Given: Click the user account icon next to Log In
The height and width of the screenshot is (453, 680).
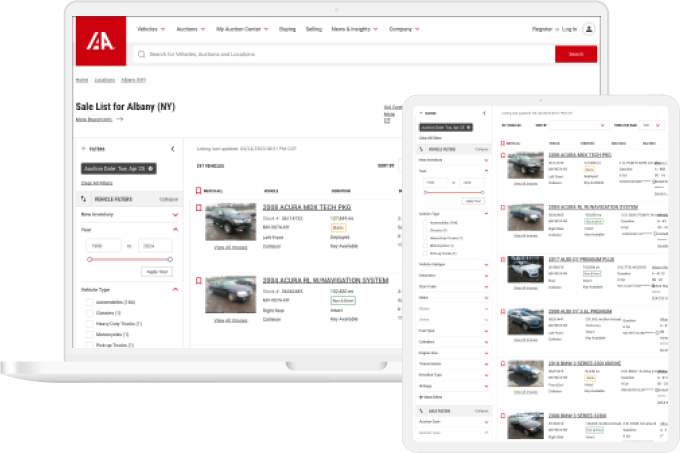Looking at the screenshot, I should pyautogui.click(x=588, y=29).
